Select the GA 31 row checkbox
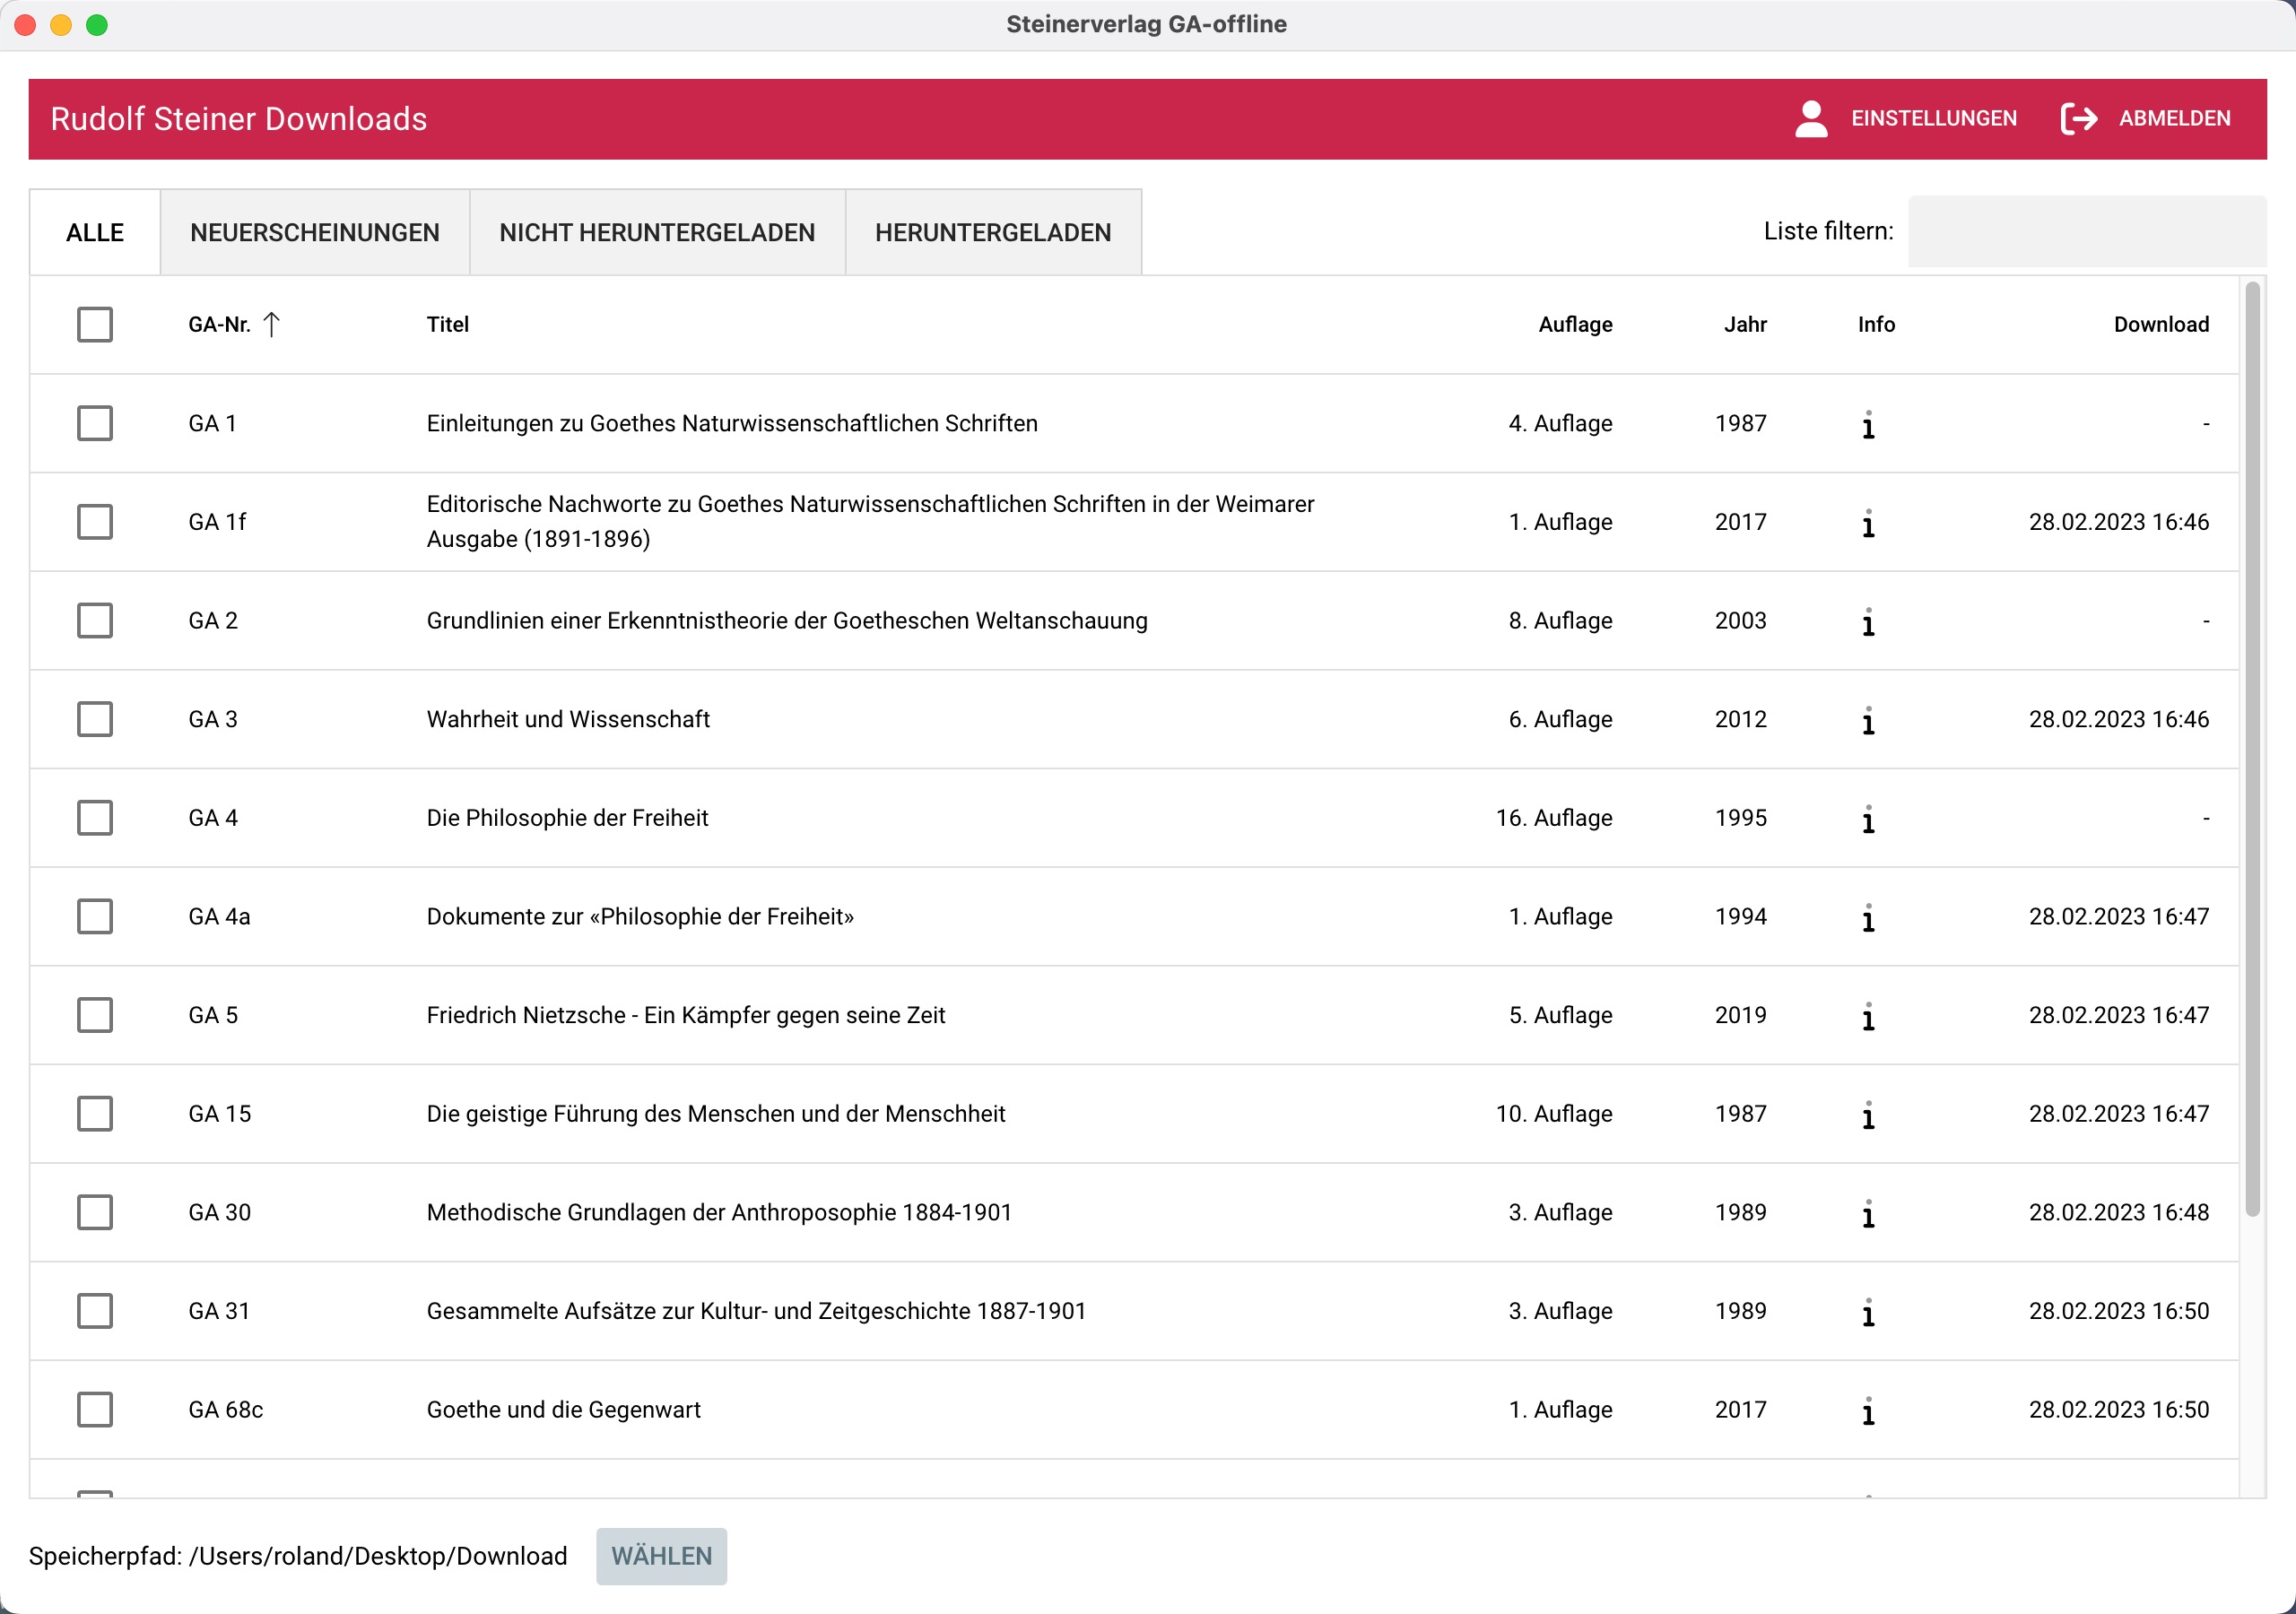The height and width of the screenshot is (1614, 2296). tap(94, 1311)
